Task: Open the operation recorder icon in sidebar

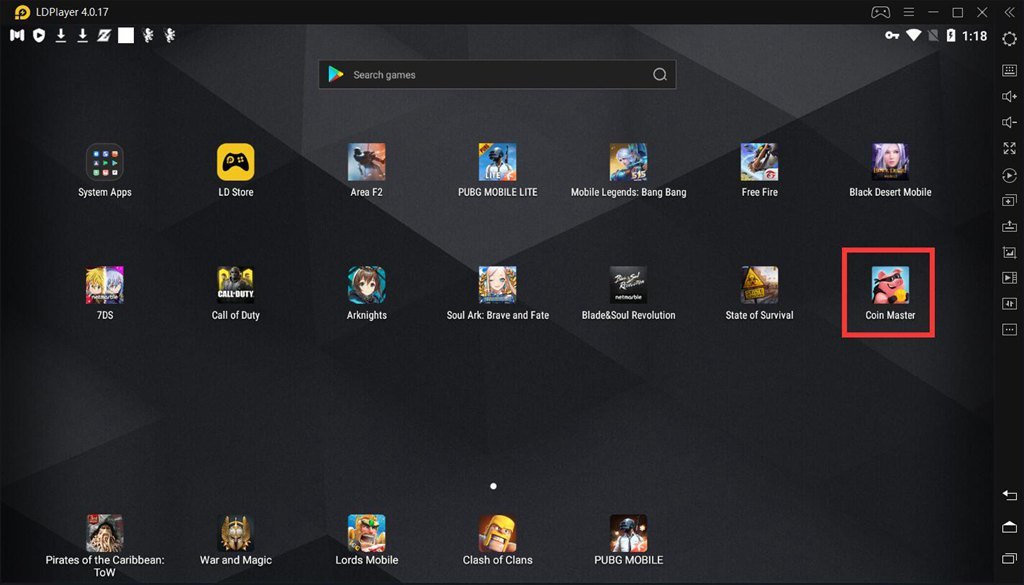Action: pos(1009,175)
